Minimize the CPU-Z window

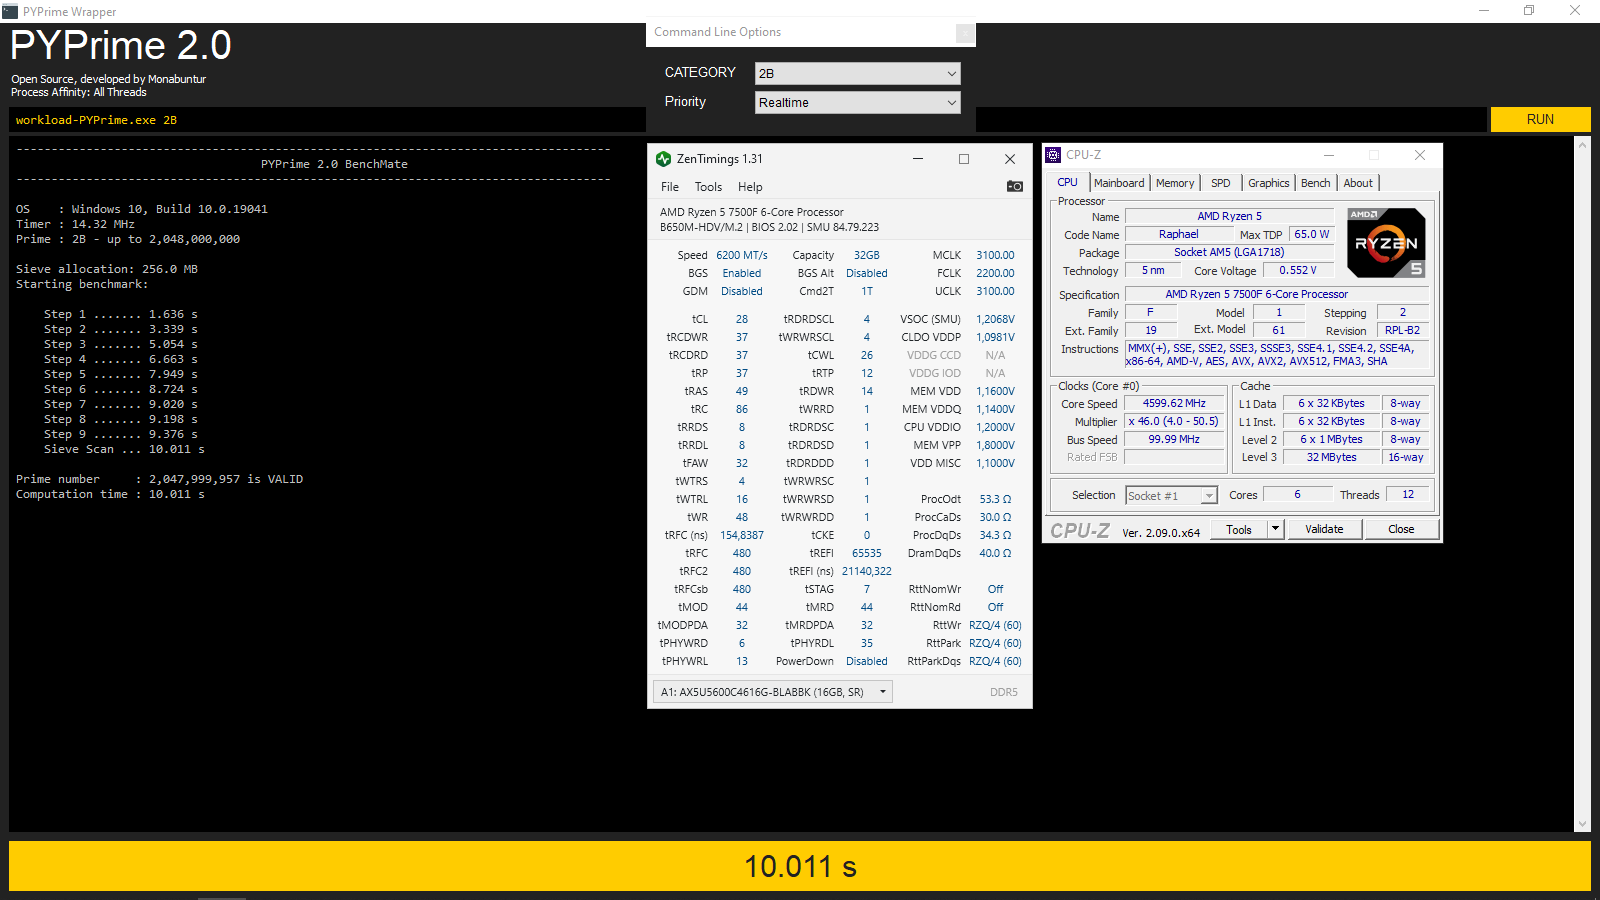click(x=1329, y=155)
